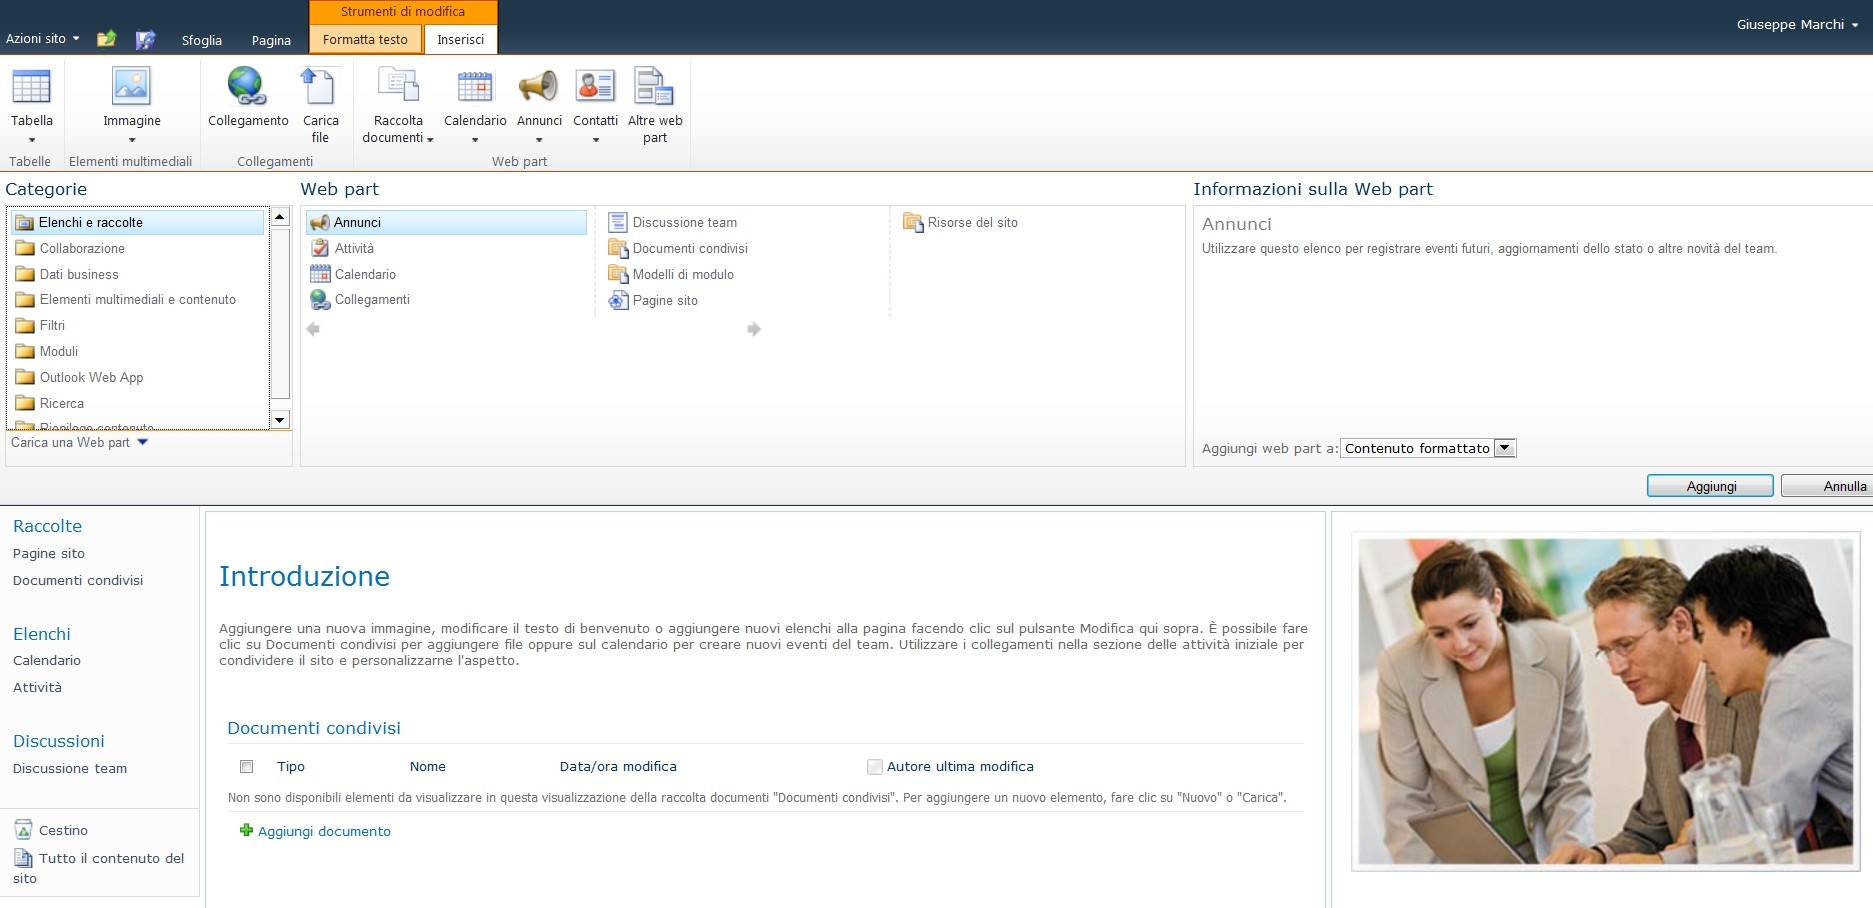Select Elenchi e raccolte category
1873x908 pixels.
point(138,222)
